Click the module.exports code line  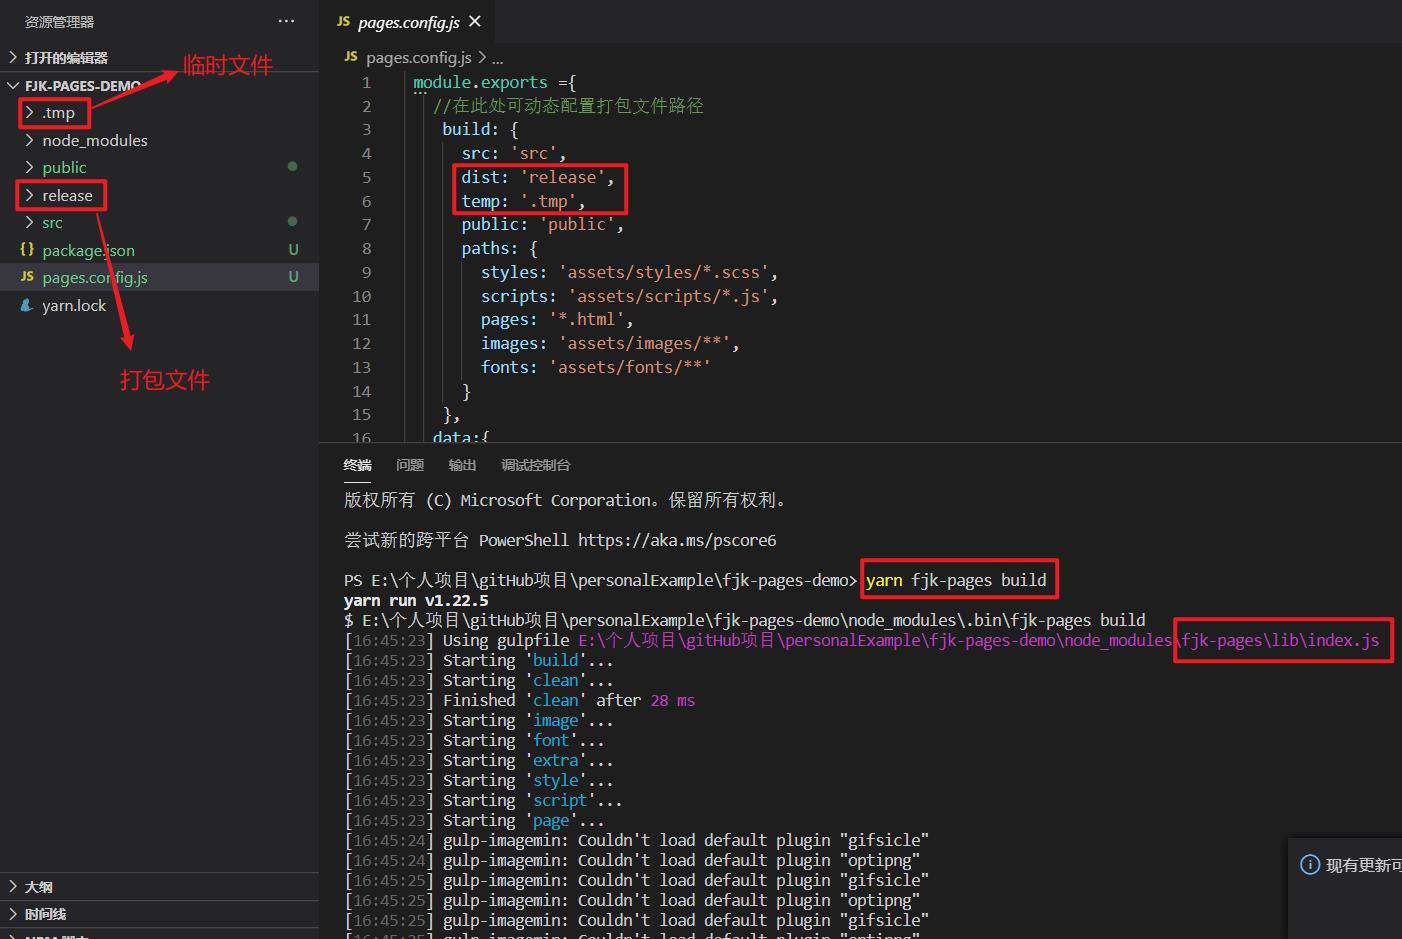tap(494, 82)
